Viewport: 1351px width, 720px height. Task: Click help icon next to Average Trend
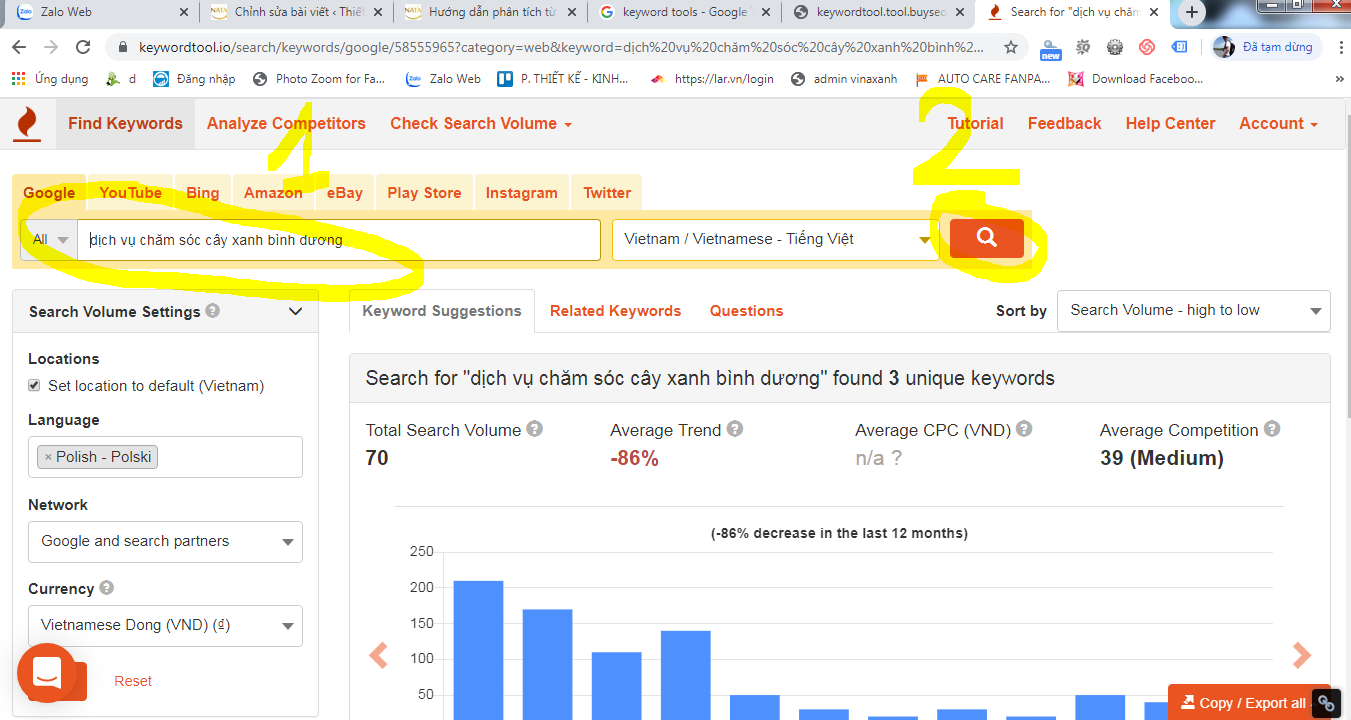tap(735, 429)
